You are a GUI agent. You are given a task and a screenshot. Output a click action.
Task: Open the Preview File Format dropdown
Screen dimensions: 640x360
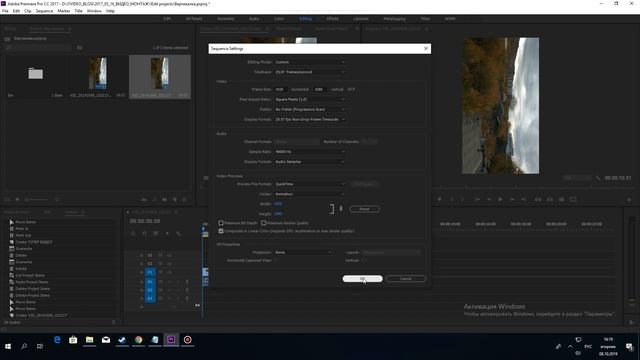(310, 184)
